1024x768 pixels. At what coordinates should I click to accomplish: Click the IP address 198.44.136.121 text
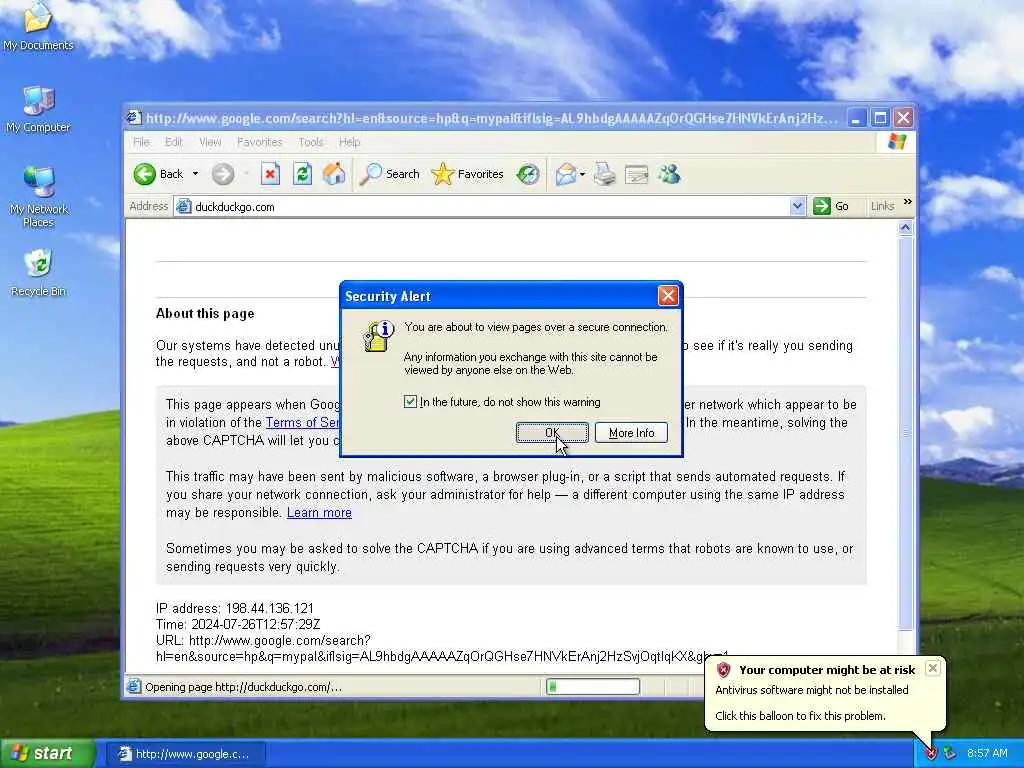[234, 608]
